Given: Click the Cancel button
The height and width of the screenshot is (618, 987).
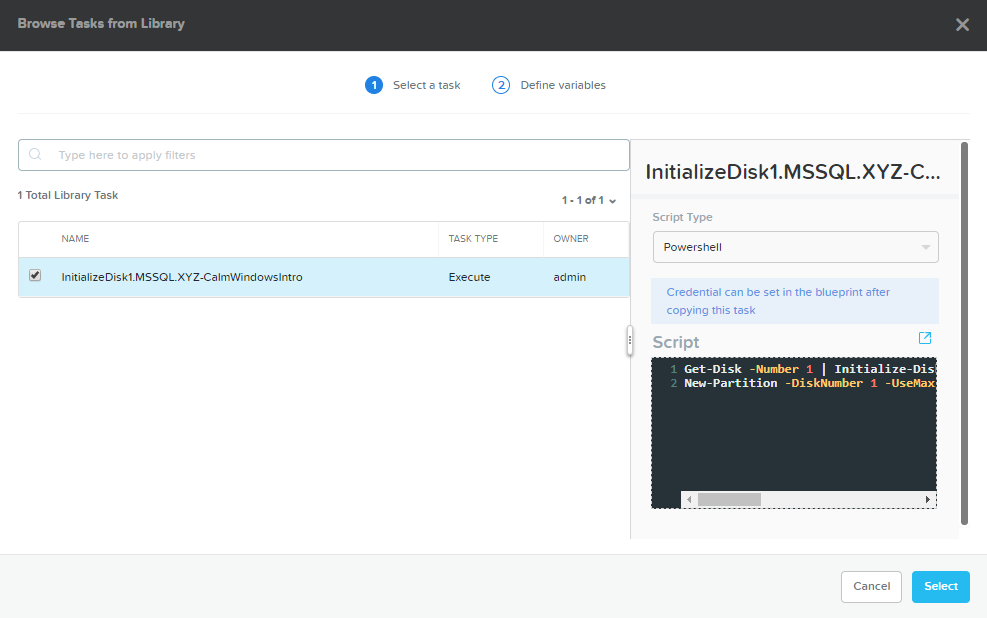Looking at the screenshot, I should [x=871, y=587].
